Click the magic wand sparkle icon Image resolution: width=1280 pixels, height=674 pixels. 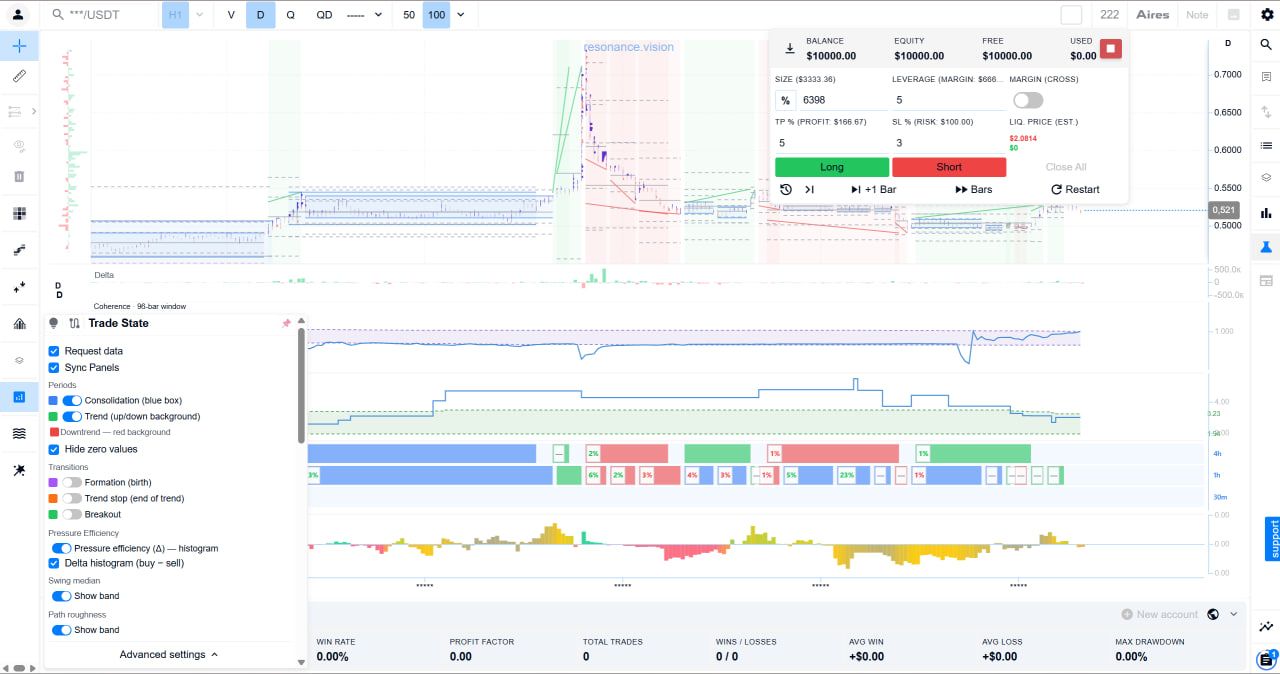(19, 469)
